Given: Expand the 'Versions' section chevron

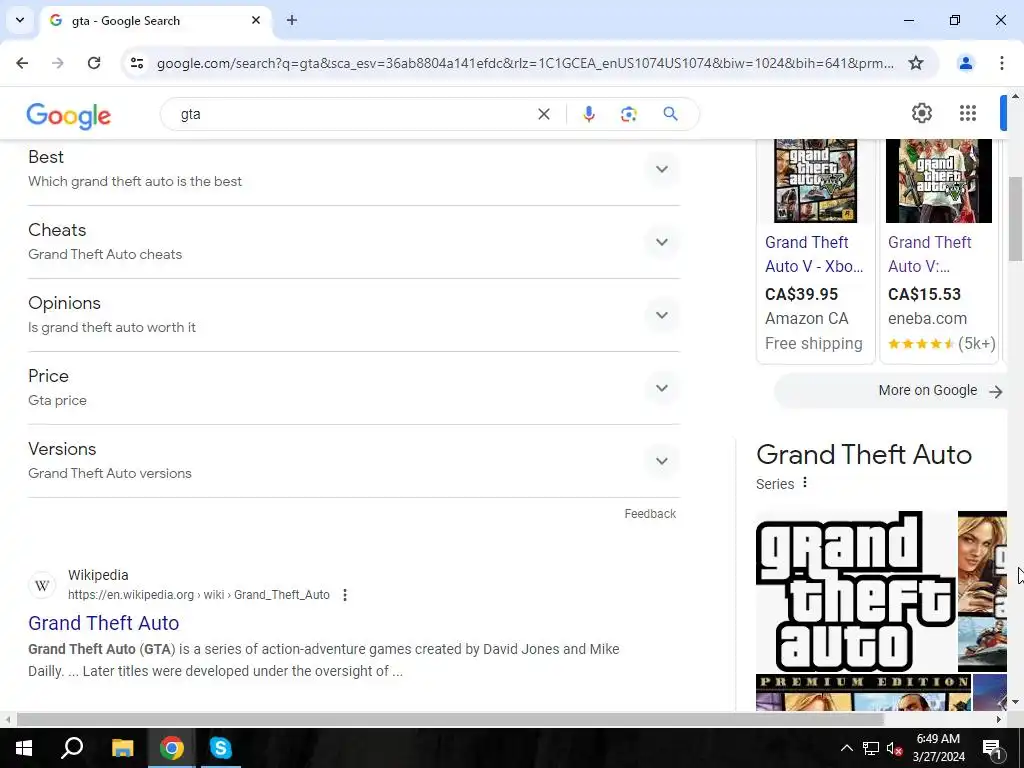Looking at the screenshot, I should coord(662,461).
